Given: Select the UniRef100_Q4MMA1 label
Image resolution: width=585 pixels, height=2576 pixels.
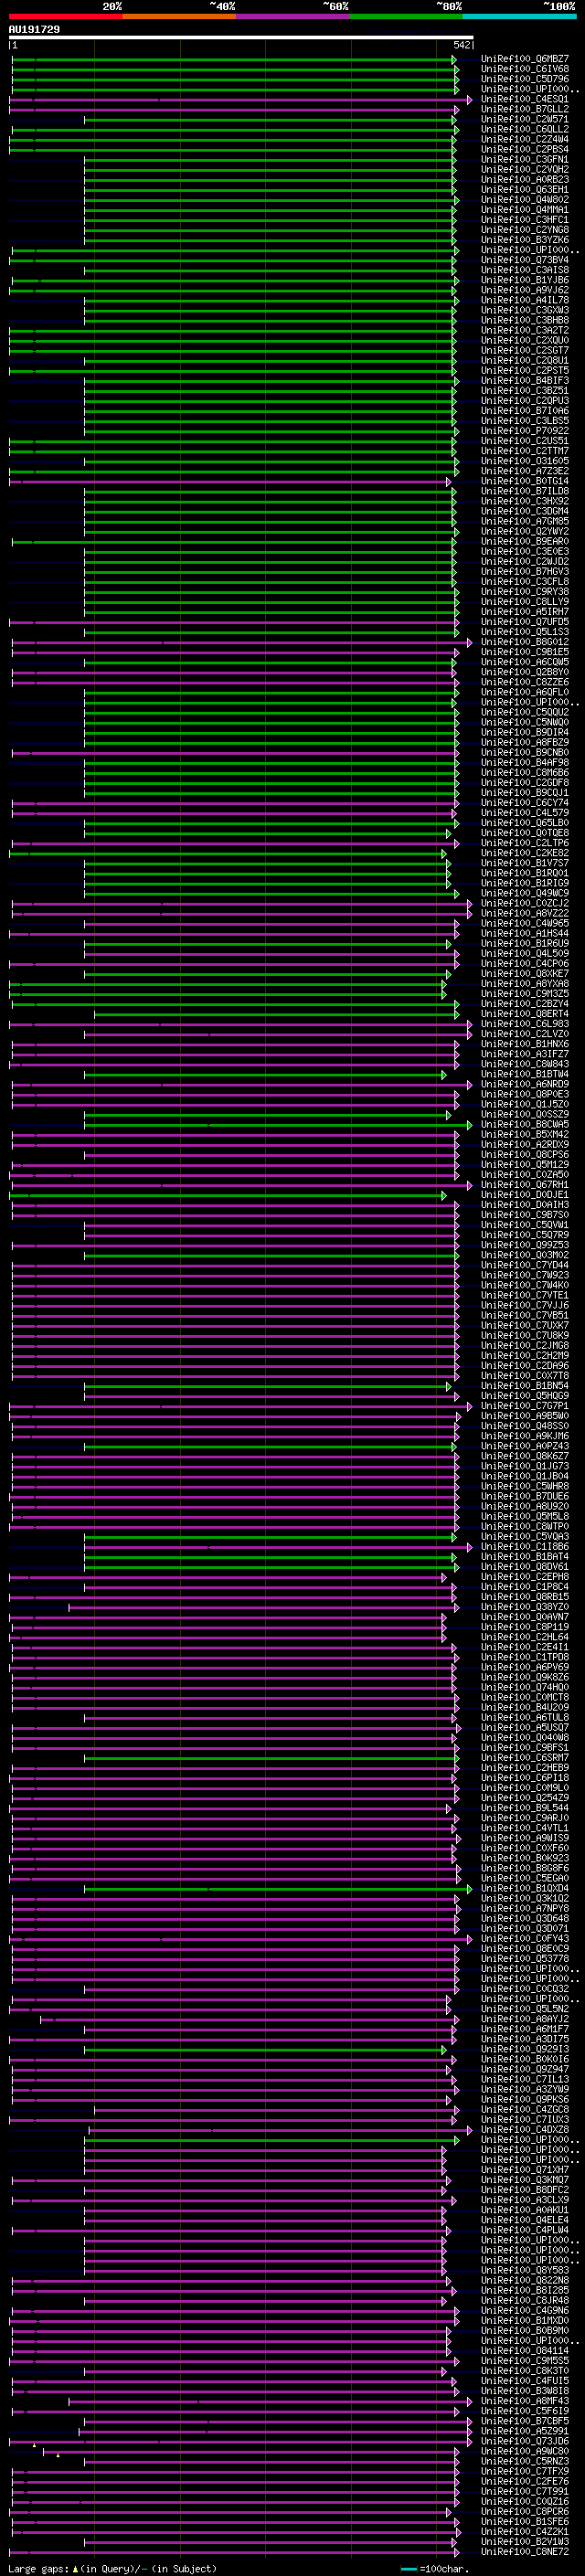Looking at the screenshot, I should point(525,210).
